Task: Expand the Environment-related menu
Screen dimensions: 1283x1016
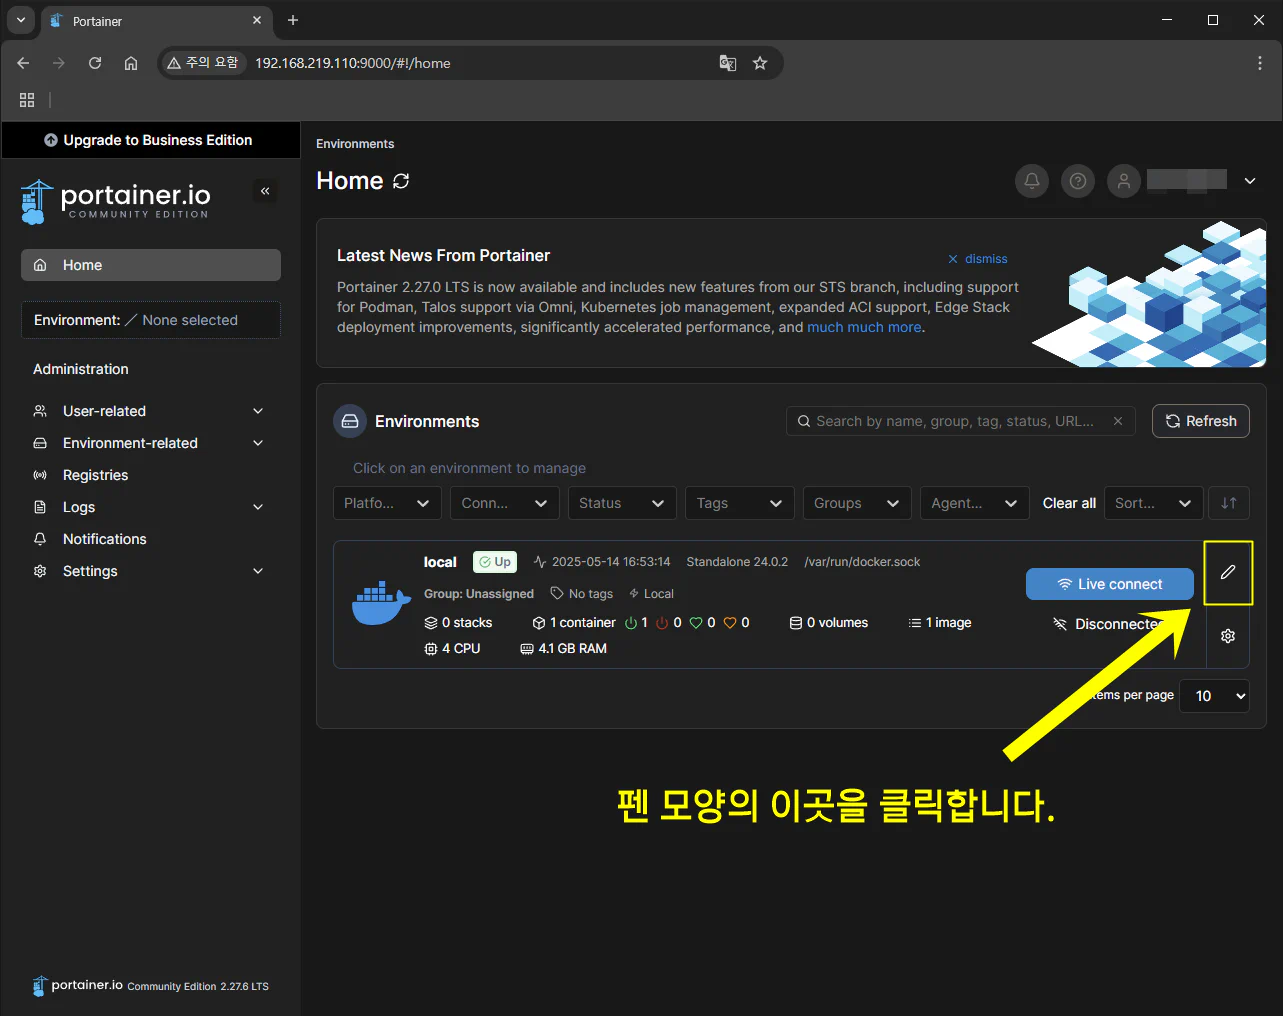Action: click(x=150, y=443)
